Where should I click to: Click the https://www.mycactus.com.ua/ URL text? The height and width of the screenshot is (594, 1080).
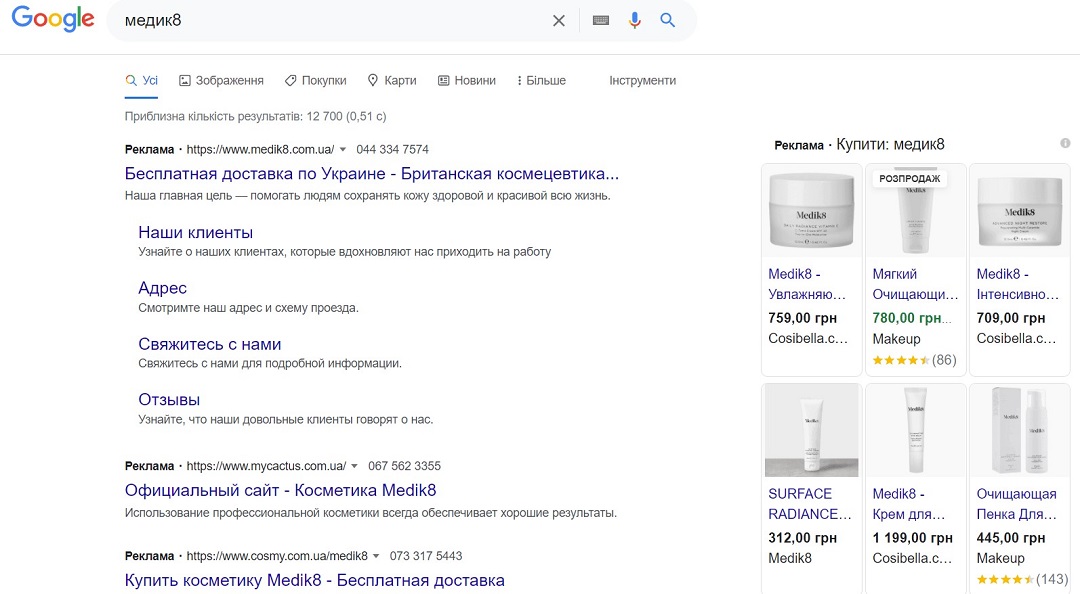(x=267, y=467)
